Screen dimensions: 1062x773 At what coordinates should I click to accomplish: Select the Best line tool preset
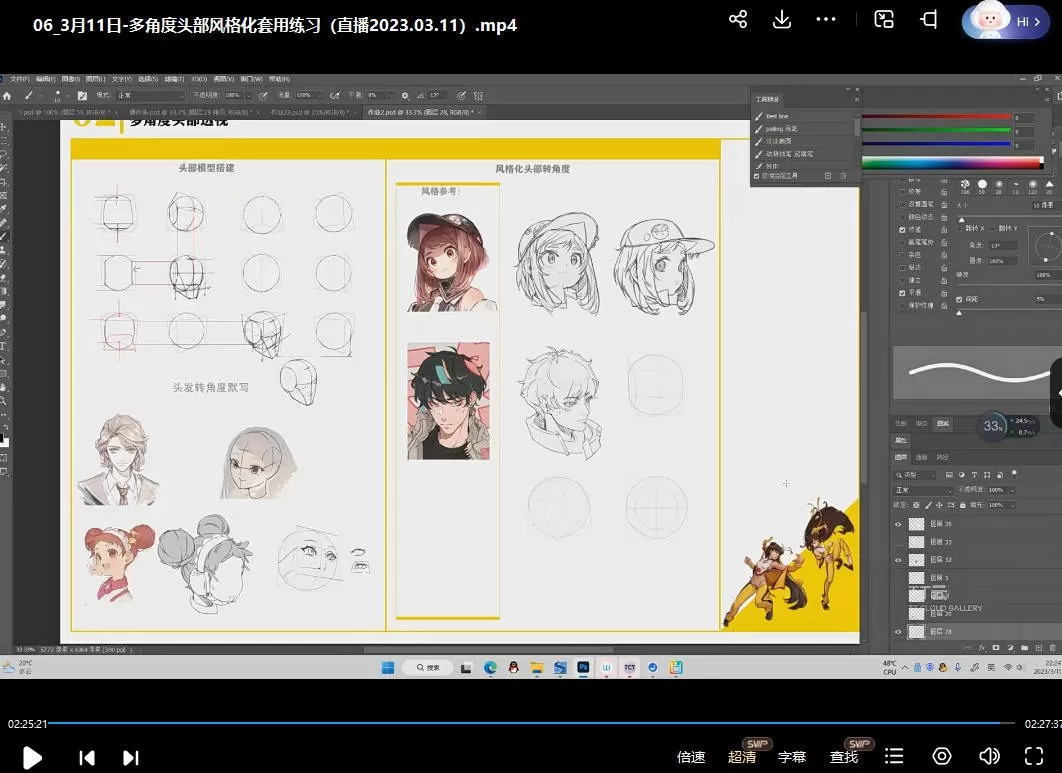[x=777, y=116]
